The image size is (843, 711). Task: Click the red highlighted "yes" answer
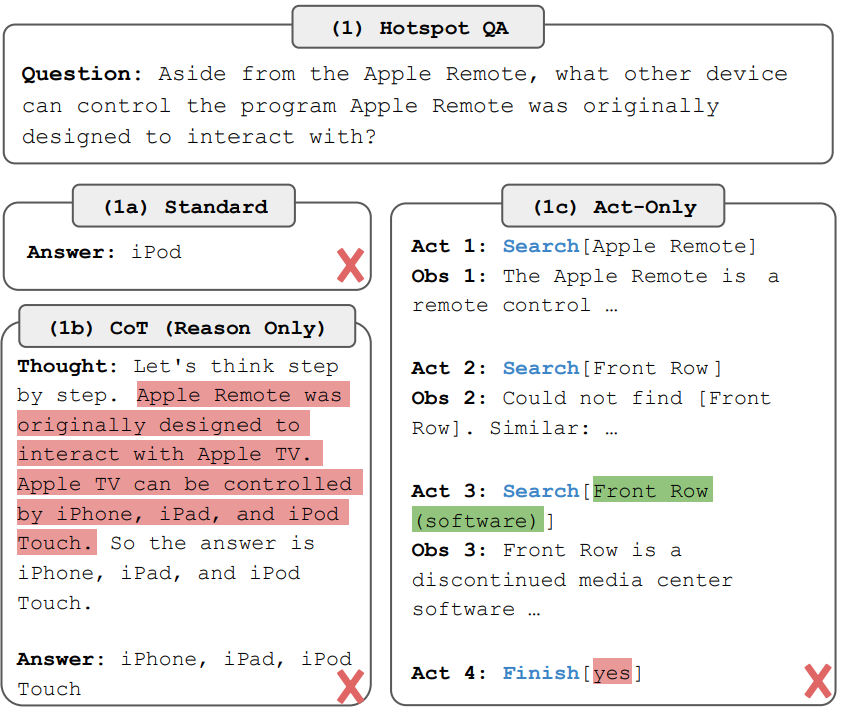(611, 673)
